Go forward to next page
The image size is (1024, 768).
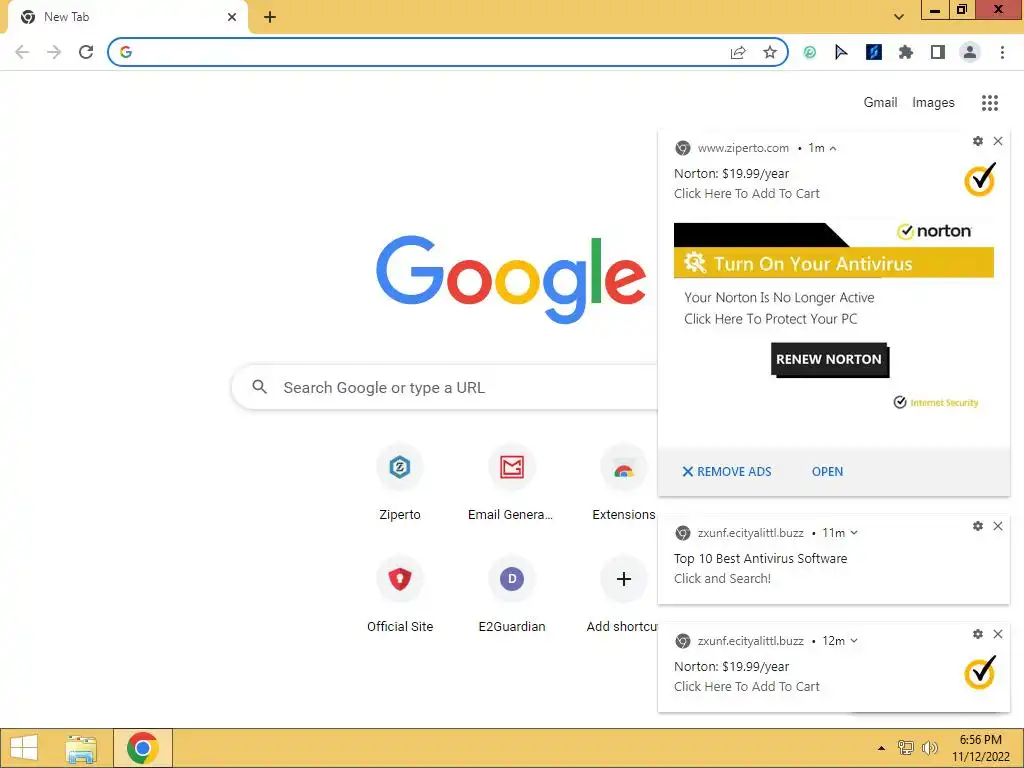pyautogui.click(x=54, y=52)
